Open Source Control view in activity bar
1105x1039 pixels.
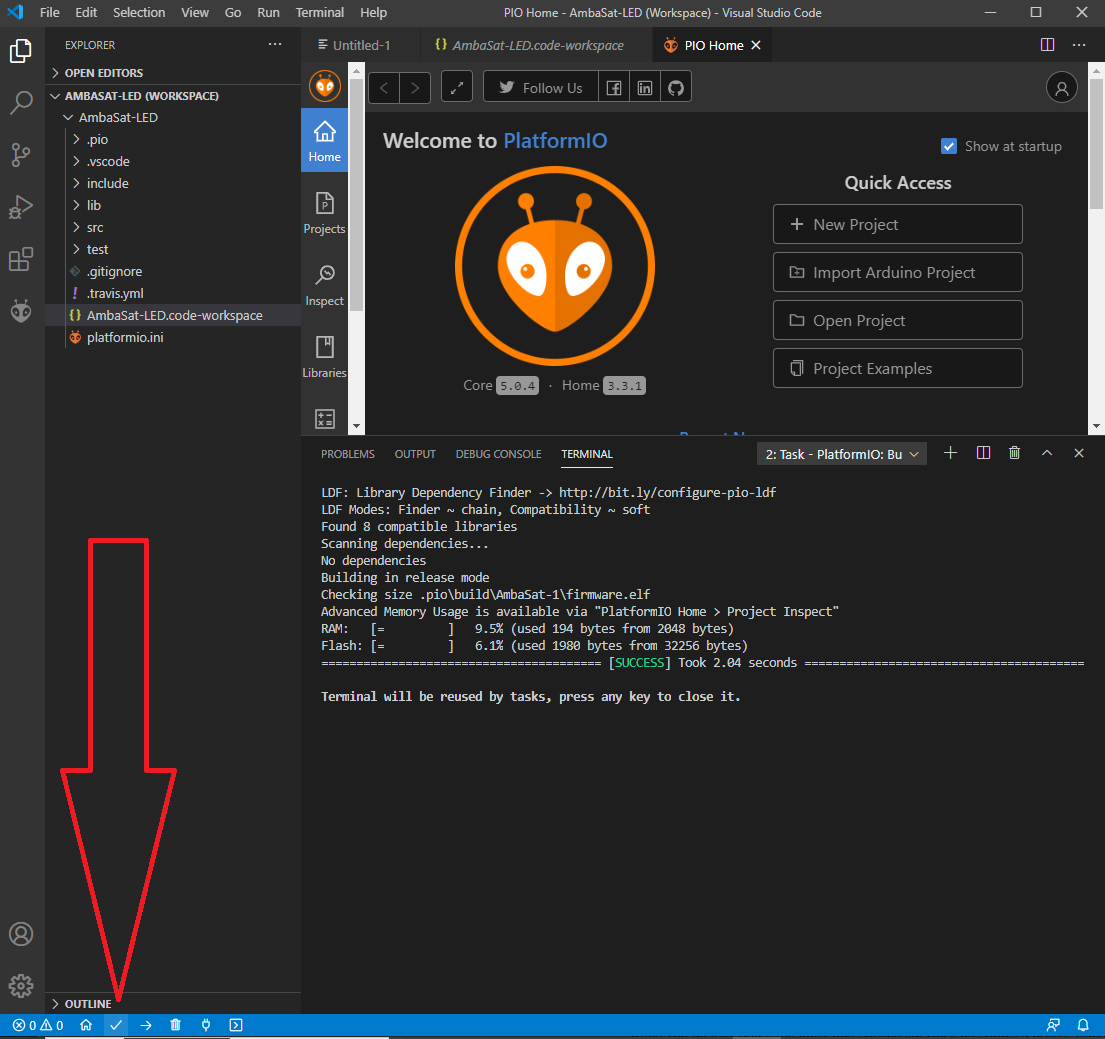pos(21,155)
